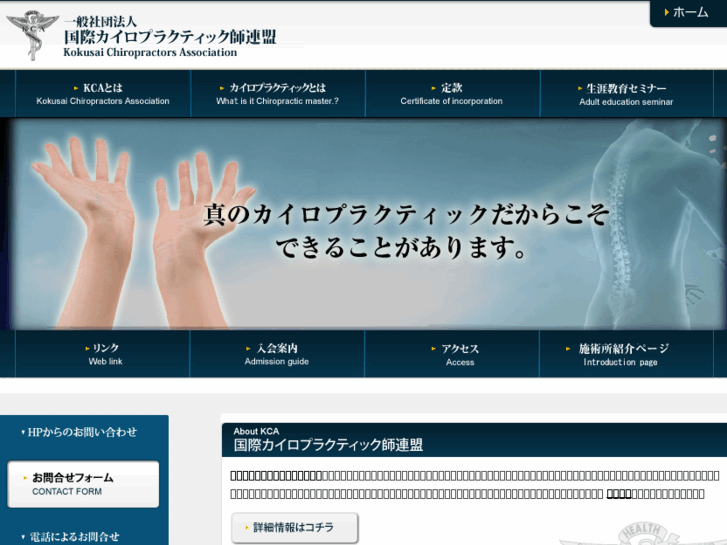Image resolution: width=727 pixels, height=545 pixels.
Task: Click the site title 国際カイロプラクティック師連盟
Action: click(x=170, y=37)
